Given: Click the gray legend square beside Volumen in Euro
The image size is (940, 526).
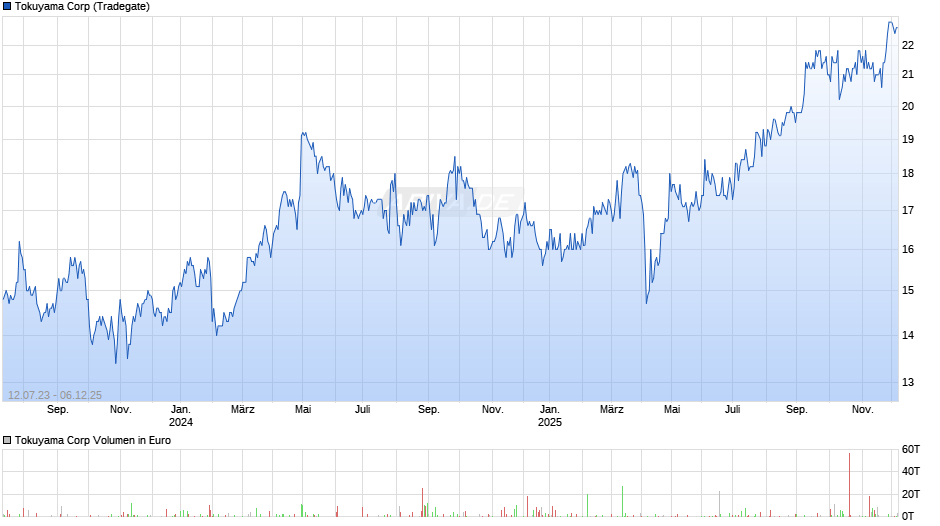Looking at the screenshot, I should 7,440.
